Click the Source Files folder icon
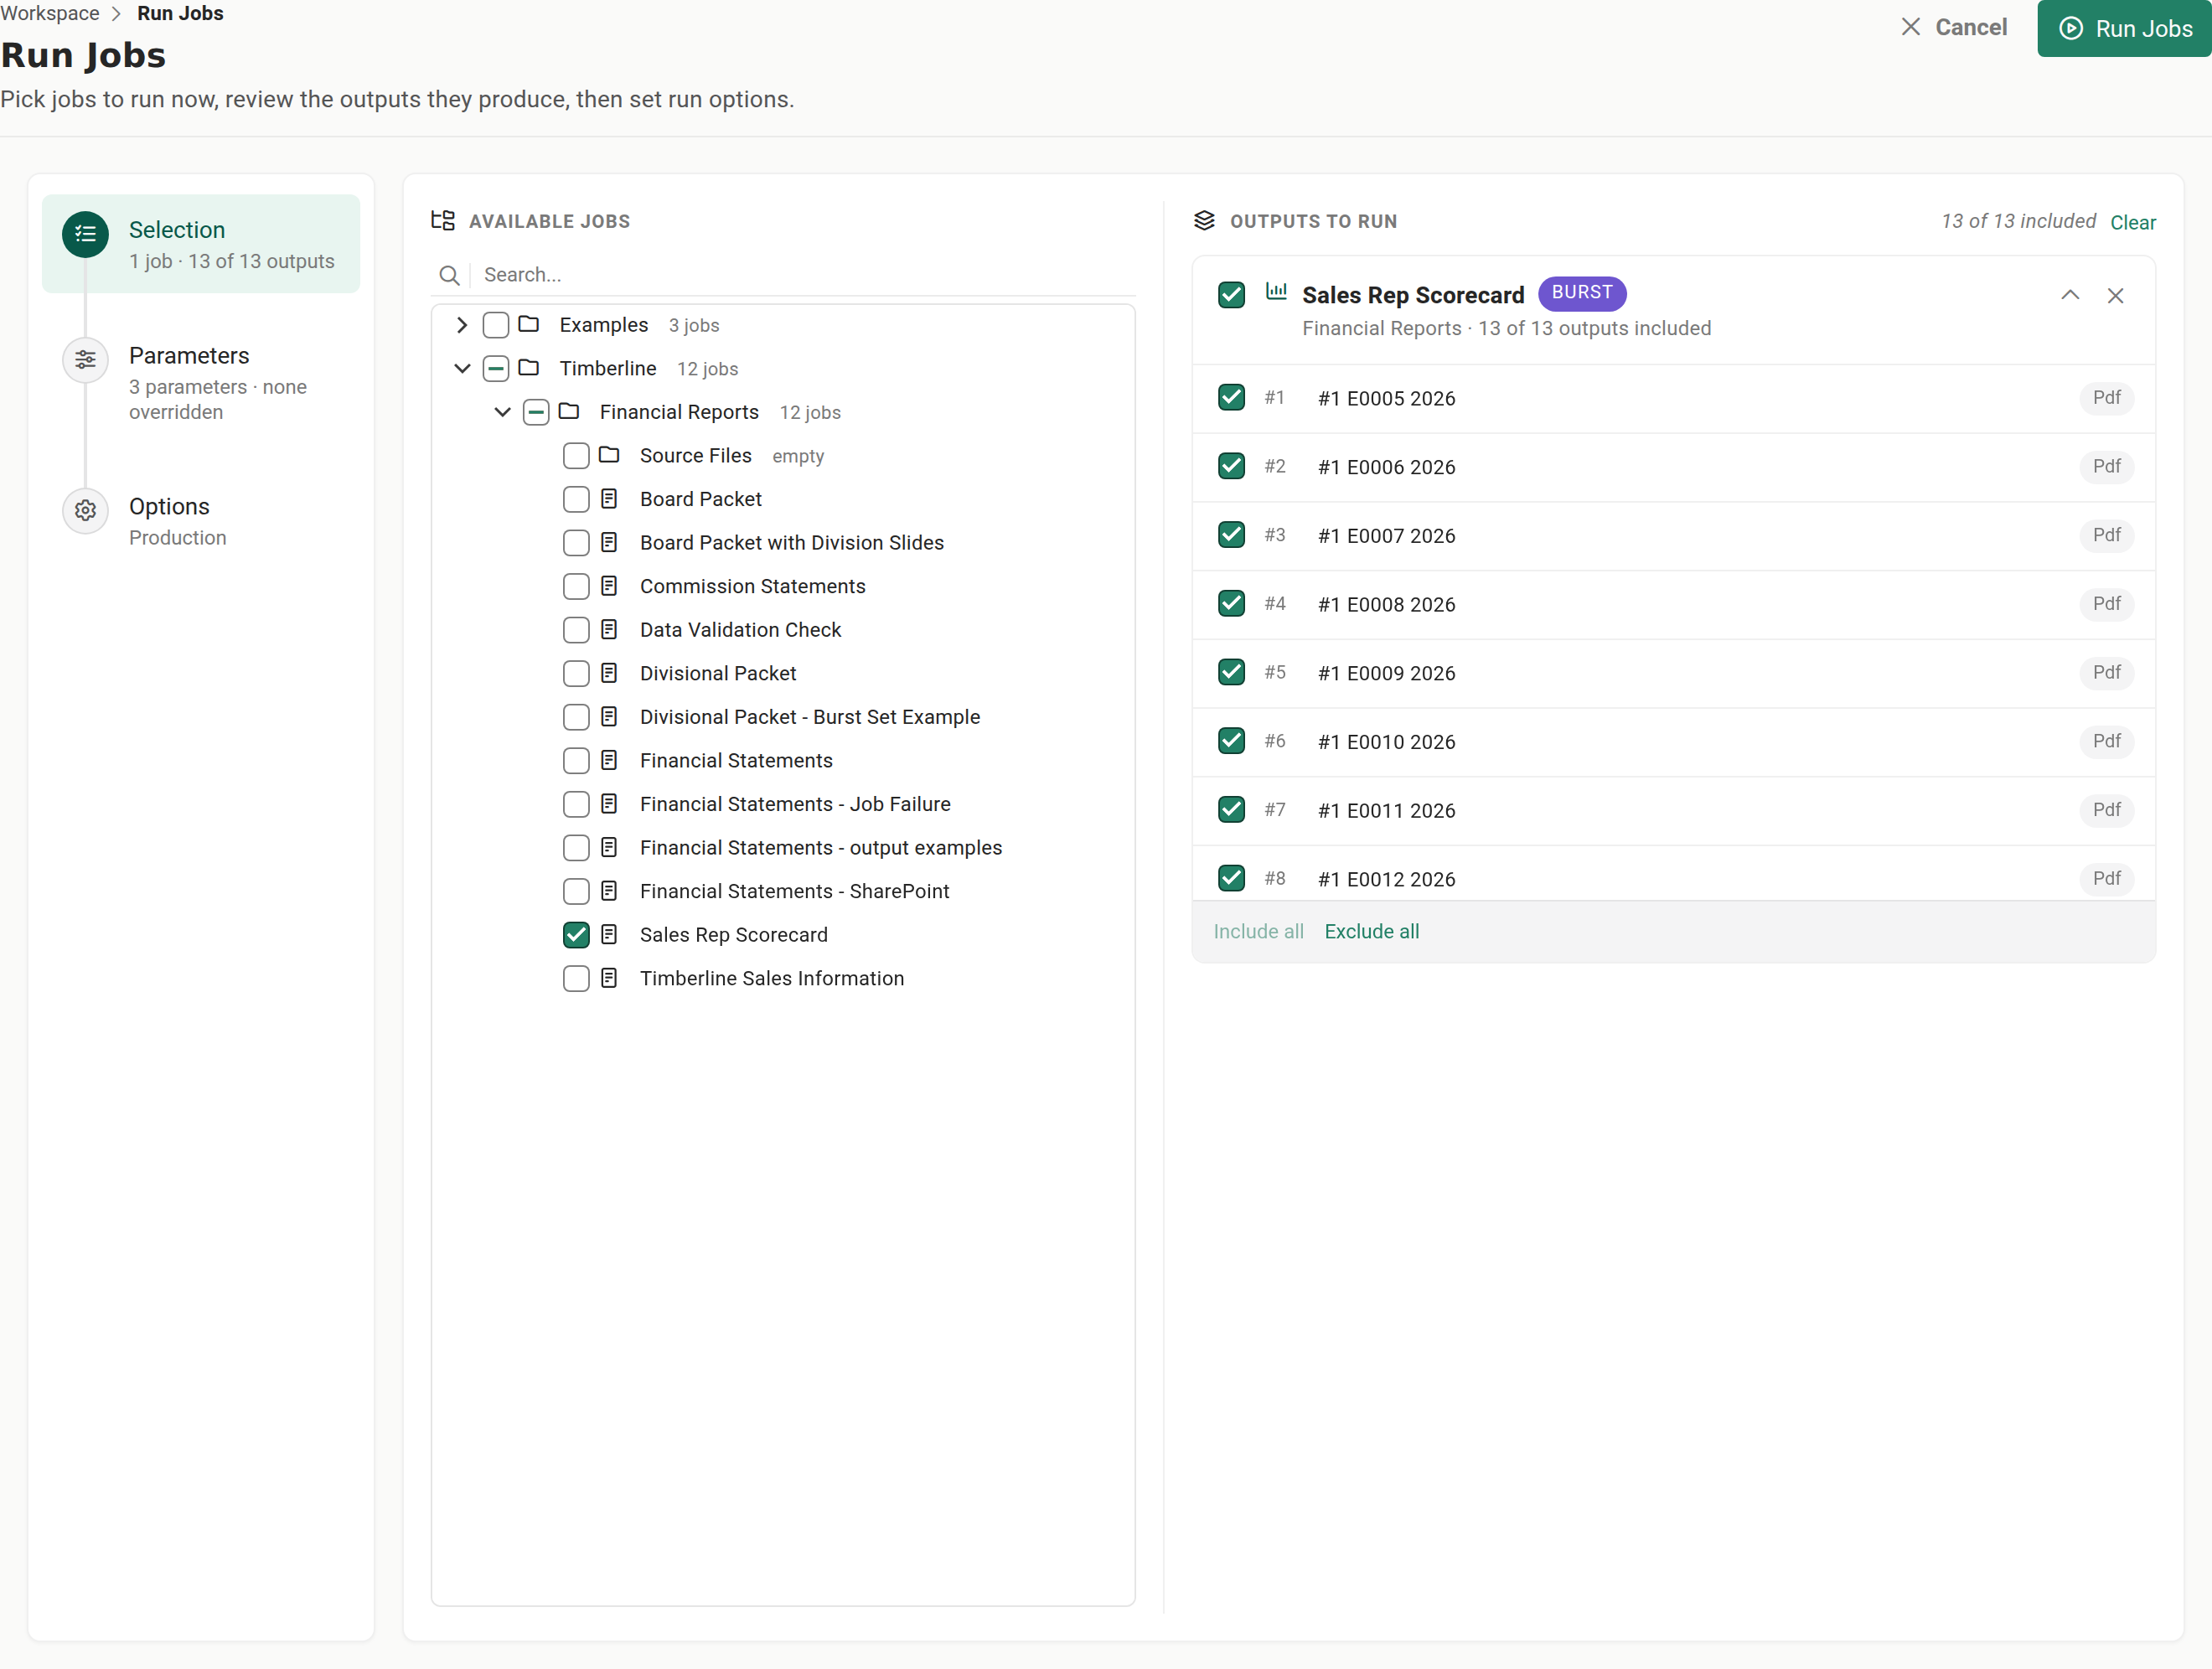Screen dimensions: 2212x1669 [609, 455]
